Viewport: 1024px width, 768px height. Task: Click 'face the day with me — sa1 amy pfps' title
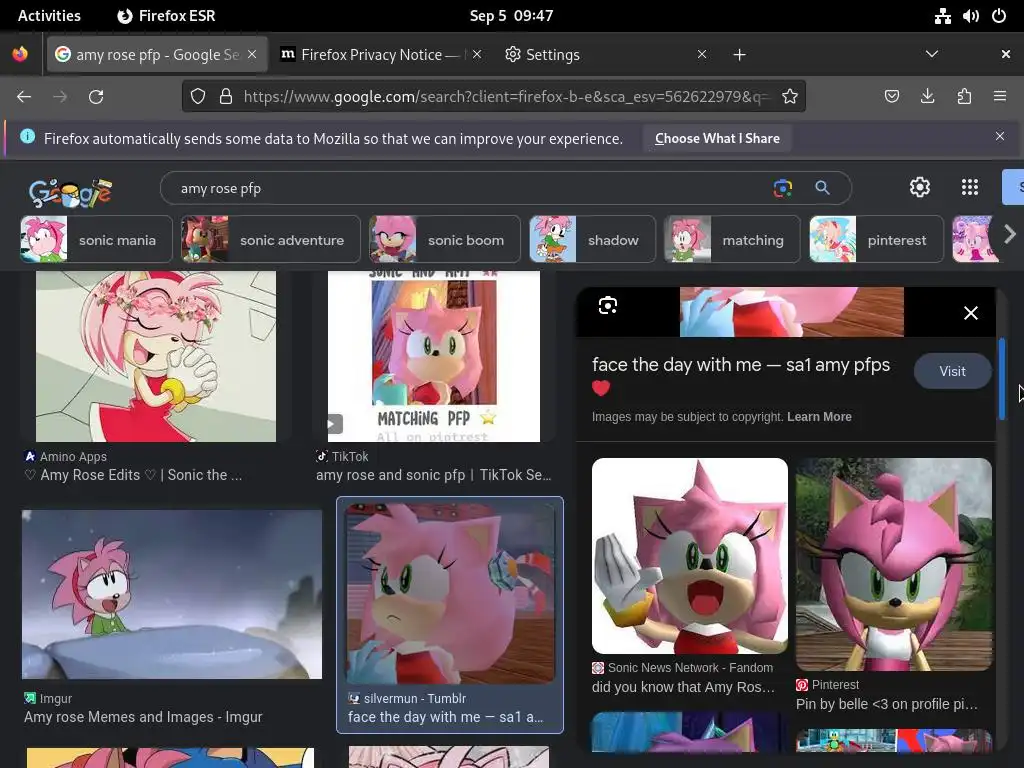tap(741, 374)
